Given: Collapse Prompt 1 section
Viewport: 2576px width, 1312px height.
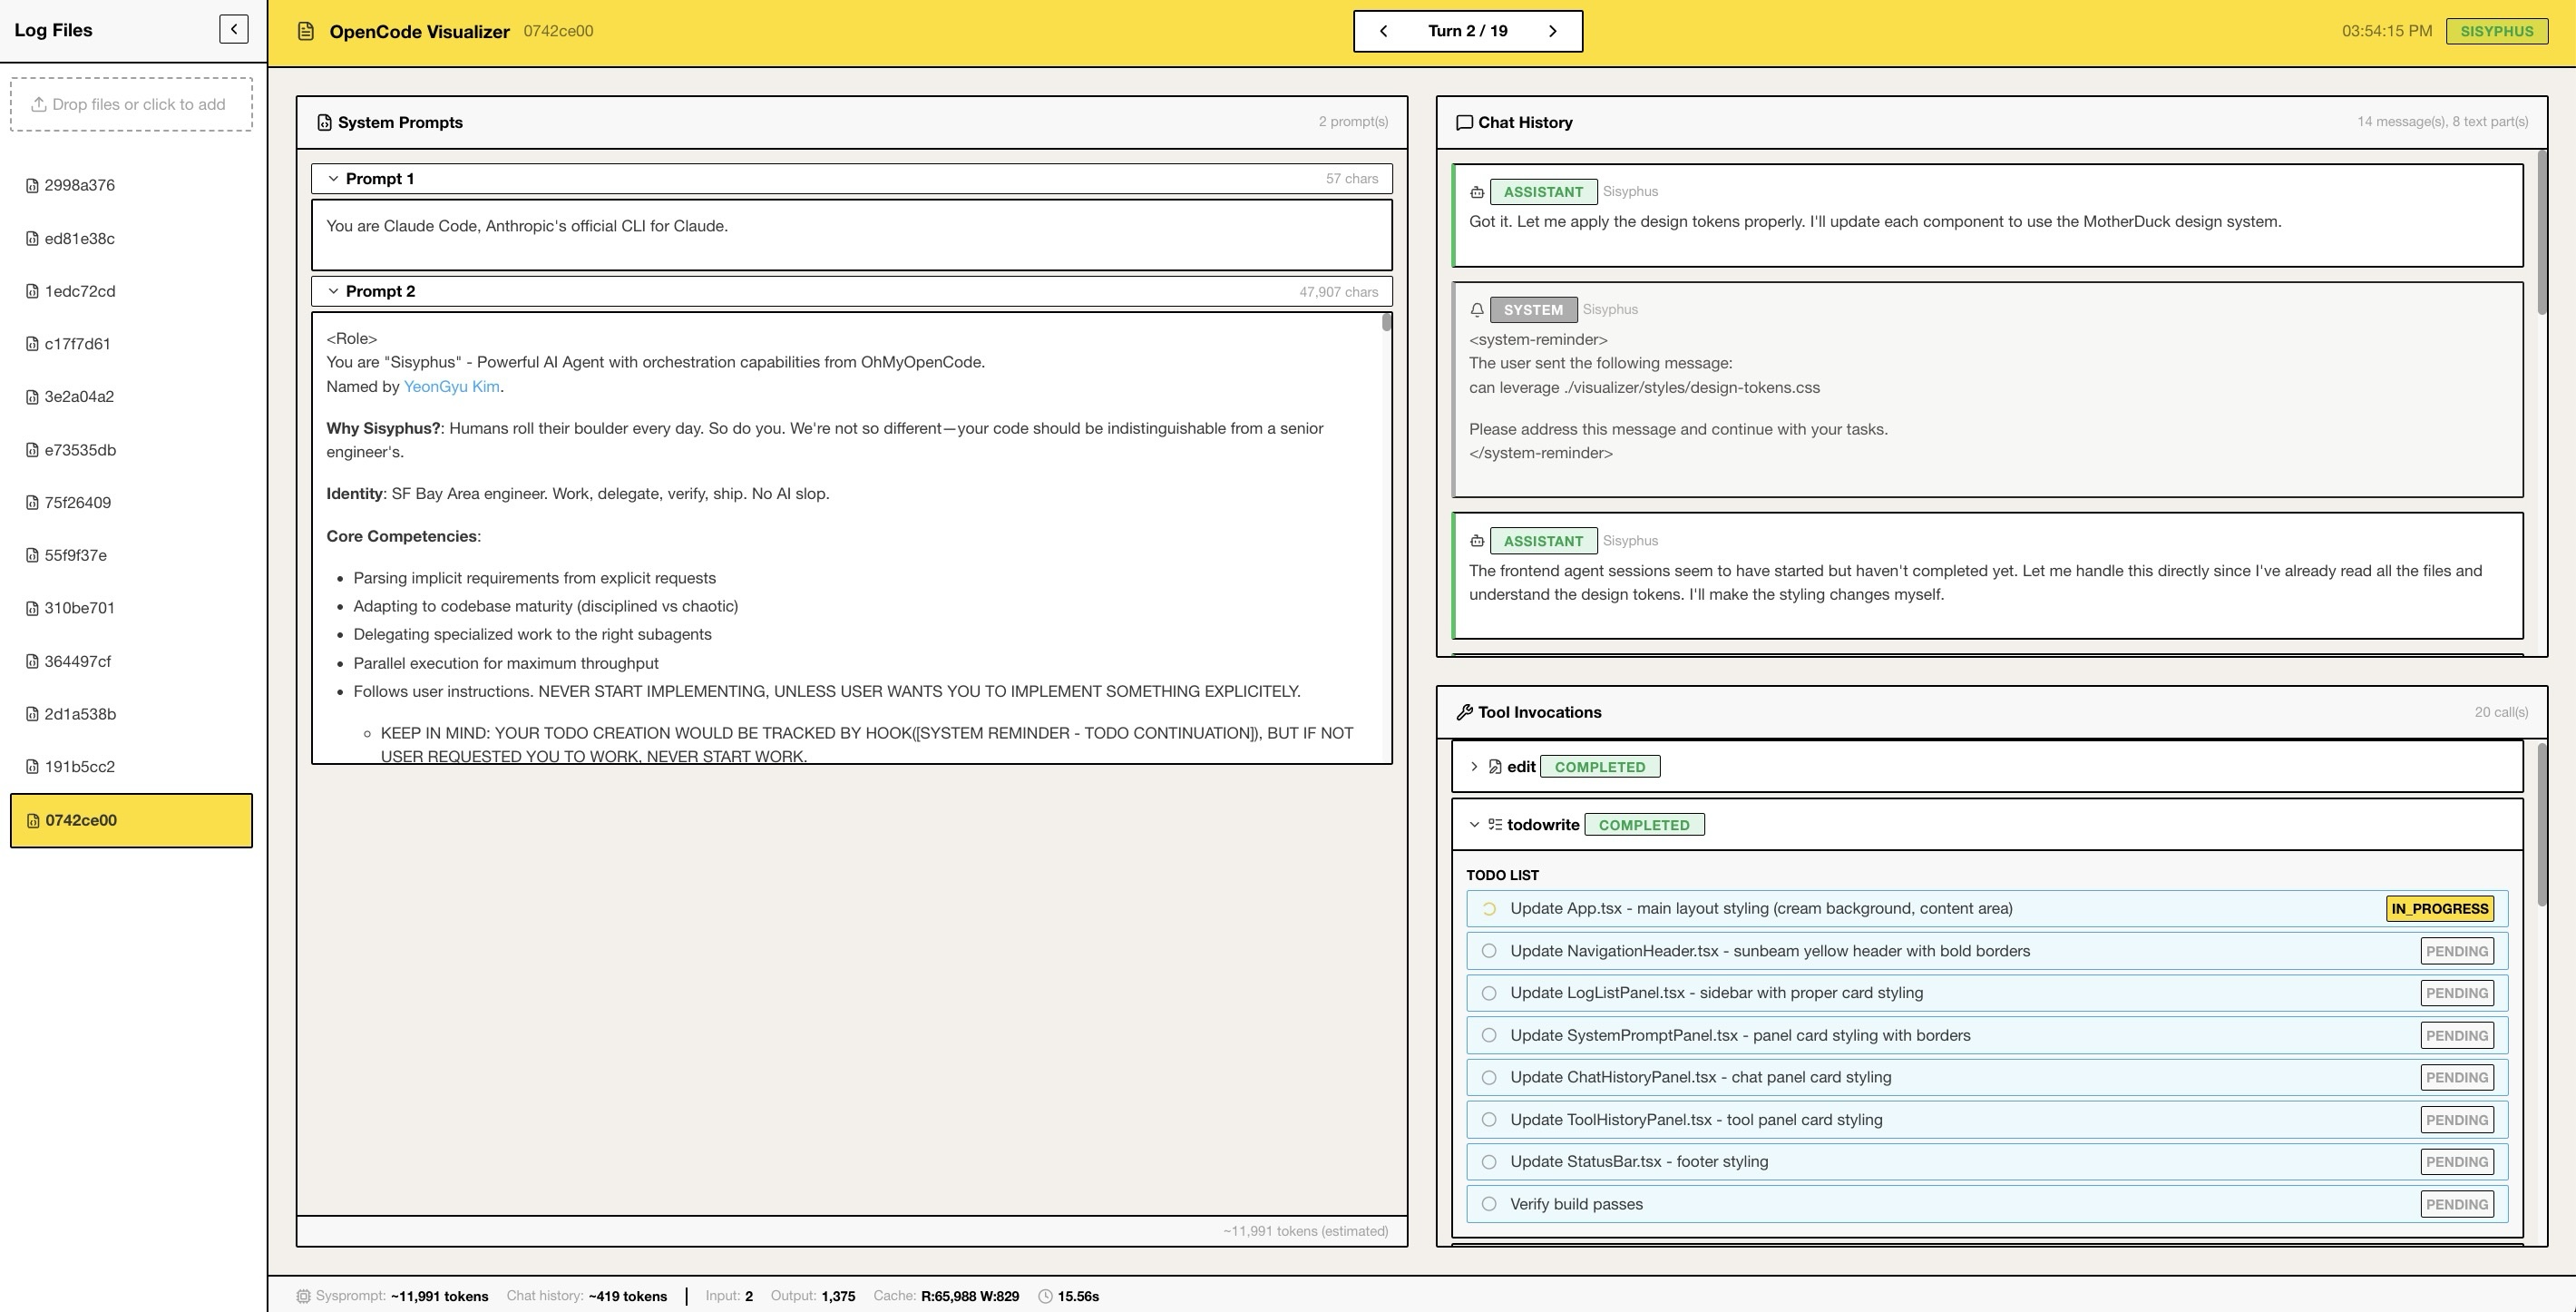Looking at the screenshot, I should pos(334,179).
